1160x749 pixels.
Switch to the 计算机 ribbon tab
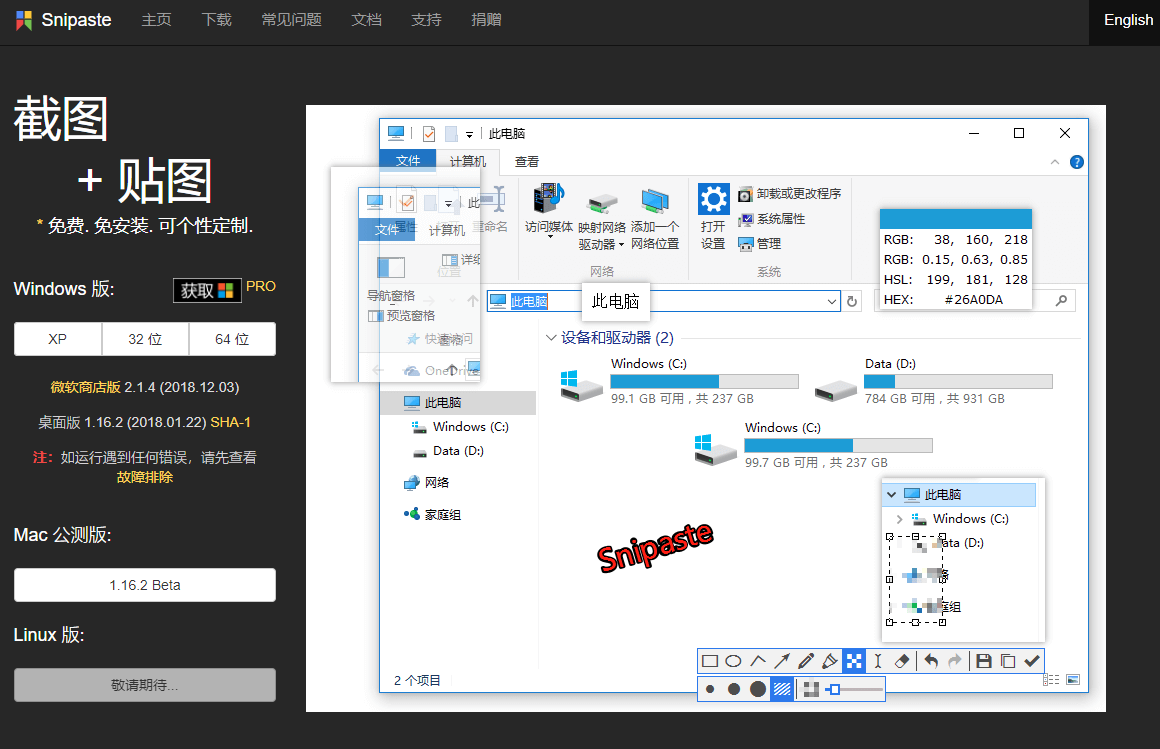[x=468, y=161]
